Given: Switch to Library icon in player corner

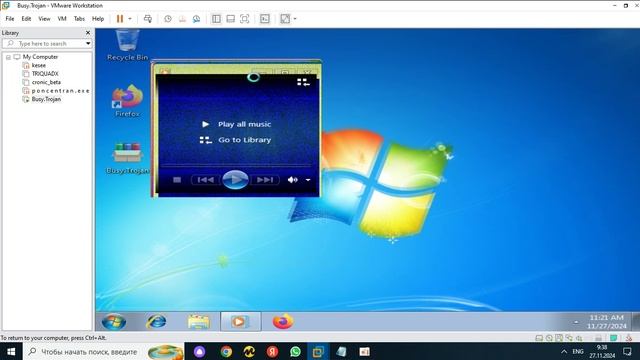Looking at the screenshot, I should click(303, 82).
